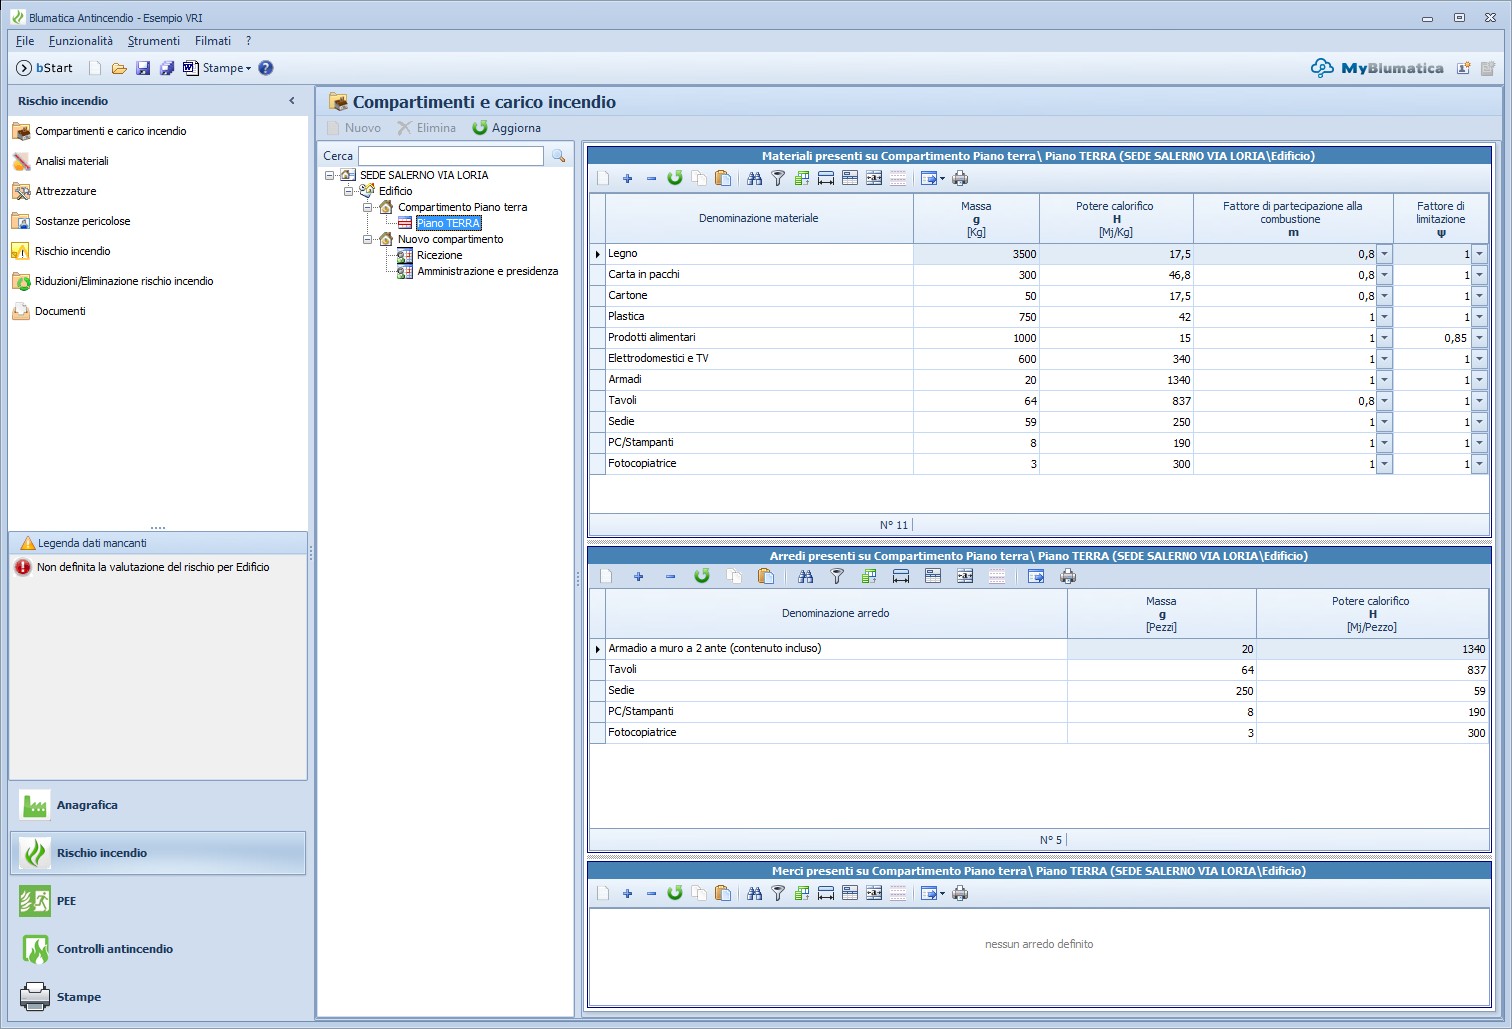The image size is (1512, 1029).
Task: Click the MyBlumatica cloud icon
Action: point(1322,68)
